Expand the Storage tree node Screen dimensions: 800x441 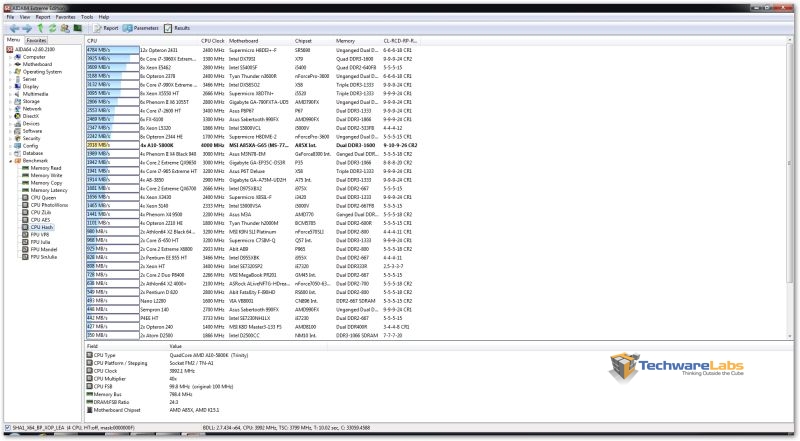coord(10,102)
